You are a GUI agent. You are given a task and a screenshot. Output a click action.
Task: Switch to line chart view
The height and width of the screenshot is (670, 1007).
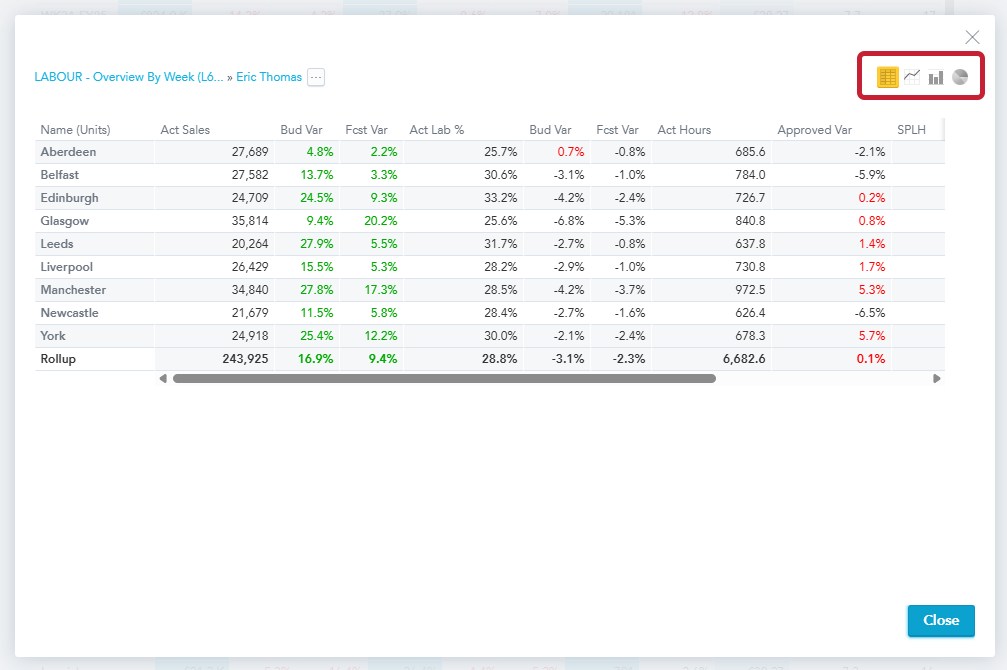click(912, 77)
